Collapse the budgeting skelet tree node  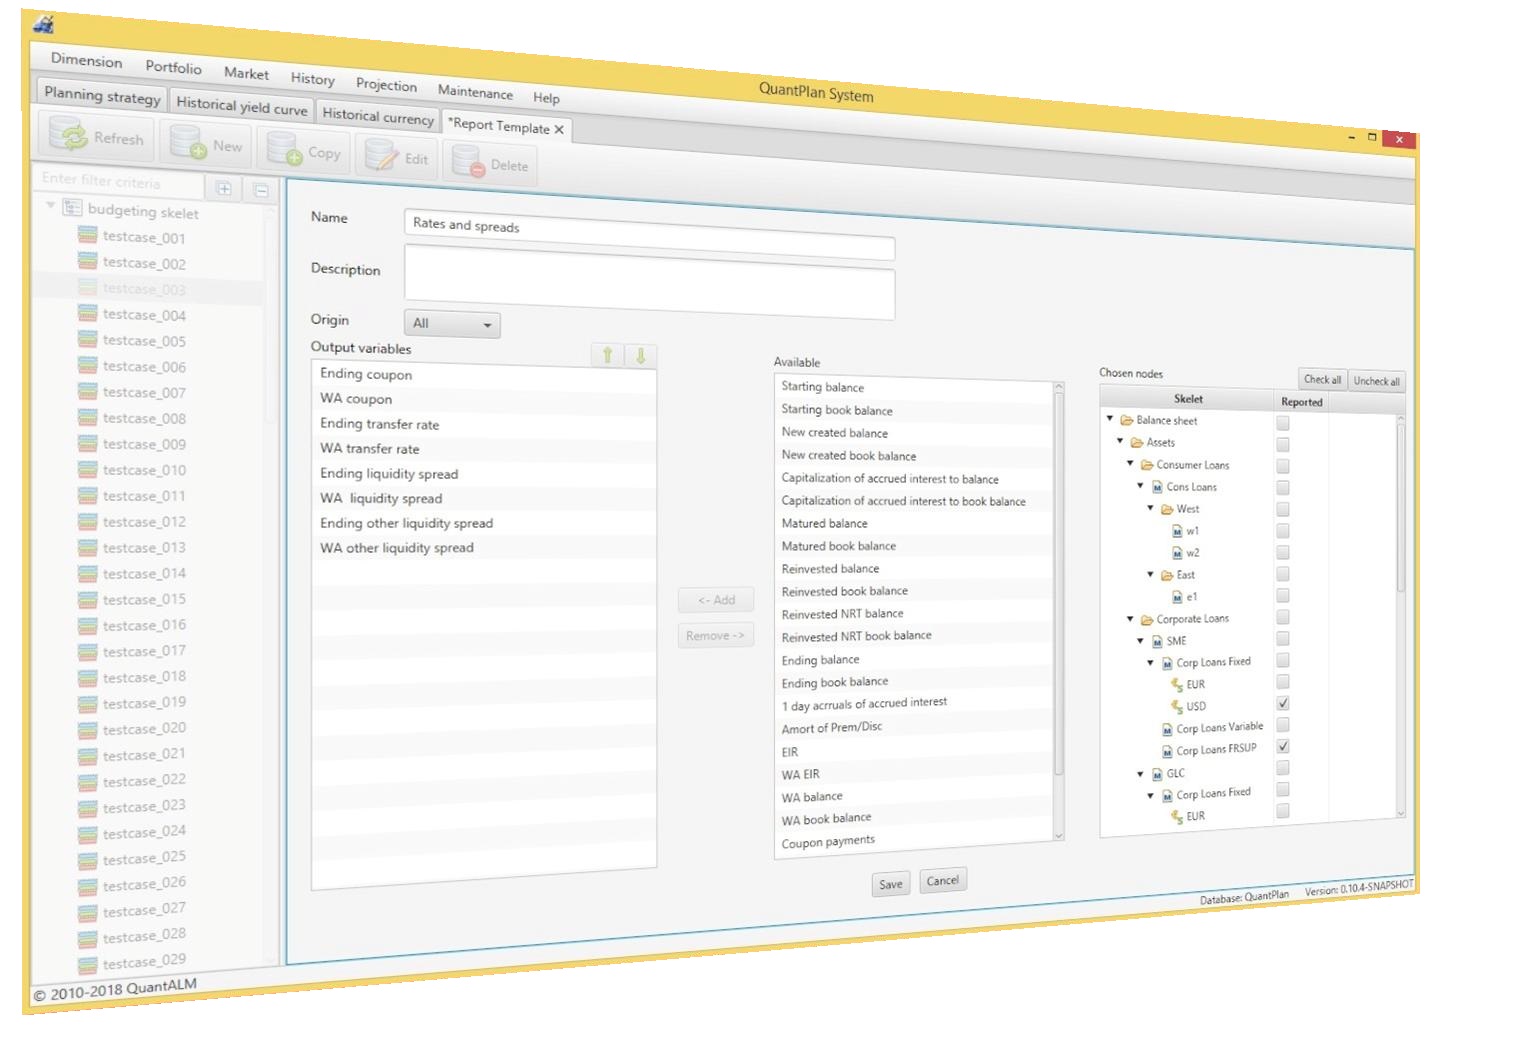tap(50, 205)
